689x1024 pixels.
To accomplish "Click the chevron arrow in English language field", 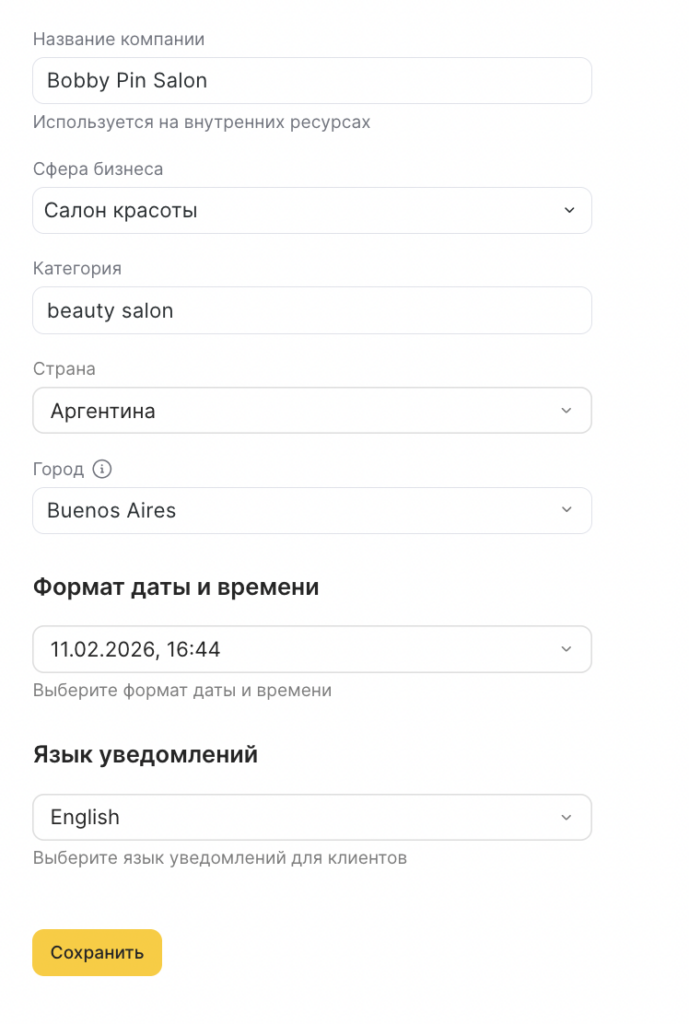I will pos(566,817).
